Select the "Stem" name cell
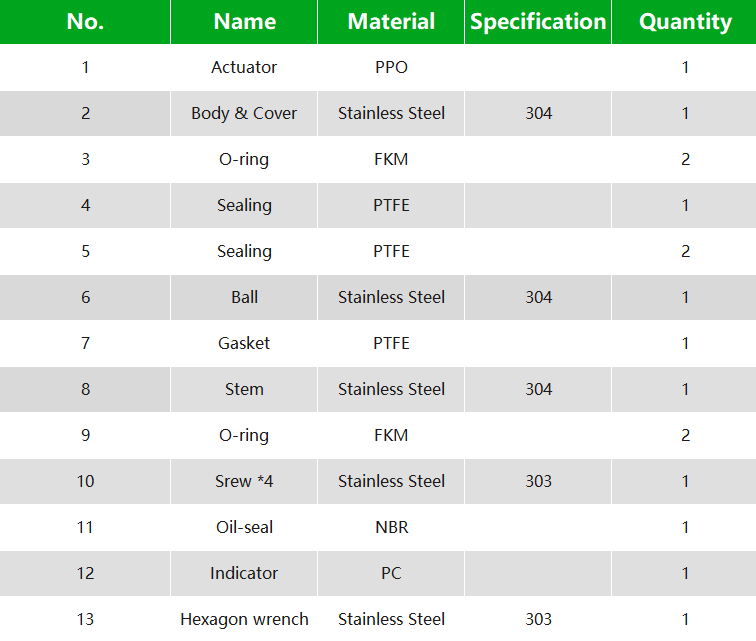Viewport: 756px width, 641px height. [244, 390]
